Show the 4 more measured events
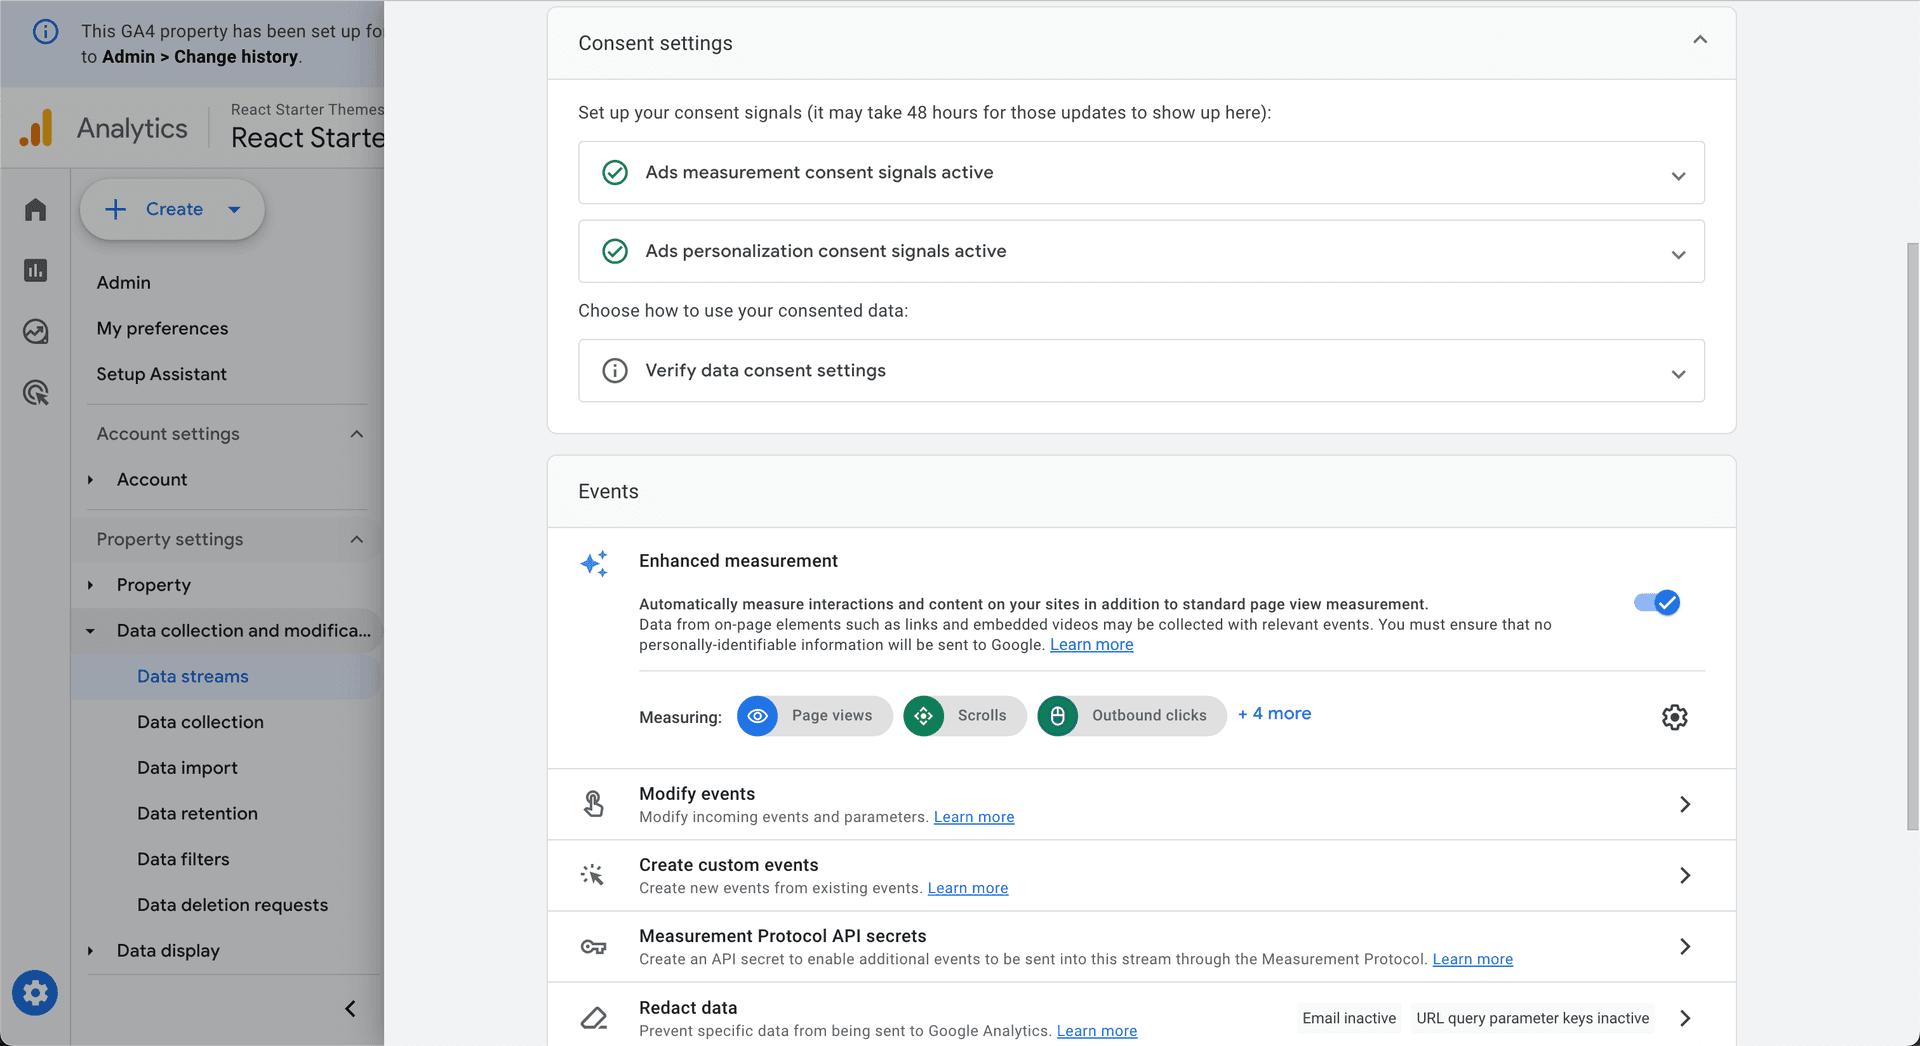This screenshot has height=1046, width=1920. point(1274,714)
